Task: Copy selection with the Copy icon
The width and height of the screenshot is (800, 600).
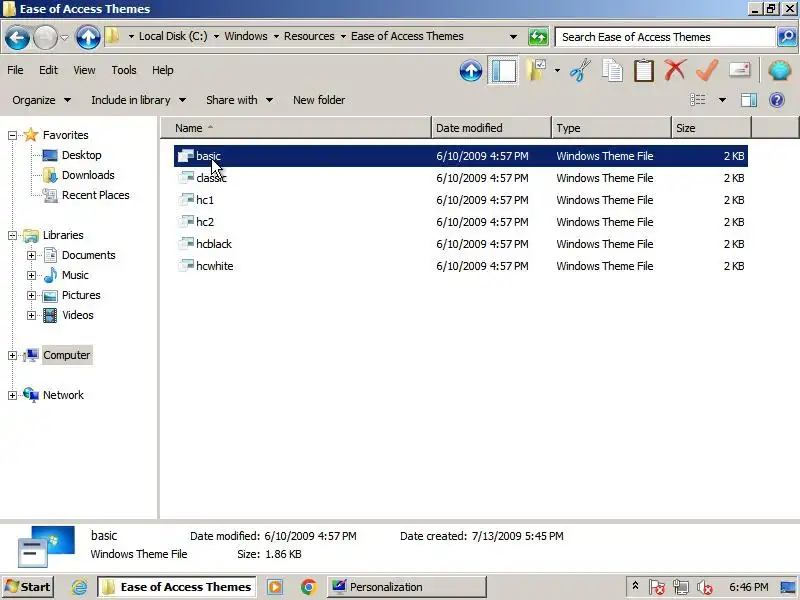Action: 612,70
